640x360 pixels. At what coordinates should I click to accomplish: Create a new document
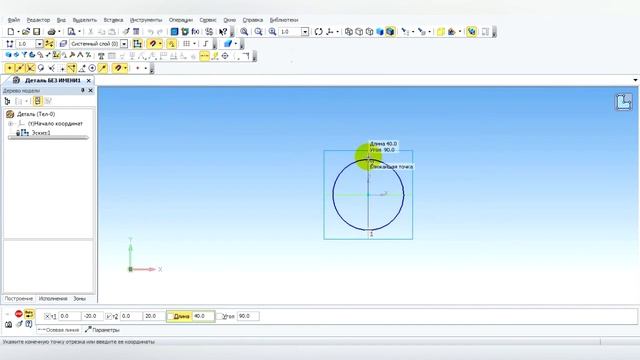[11, 31]
